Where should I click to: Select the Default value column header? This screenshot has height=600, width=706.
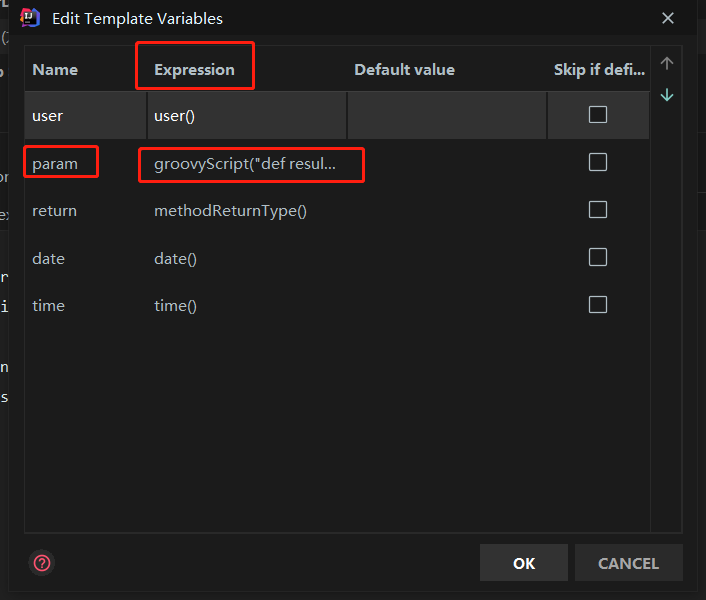[x=404, y=70]
